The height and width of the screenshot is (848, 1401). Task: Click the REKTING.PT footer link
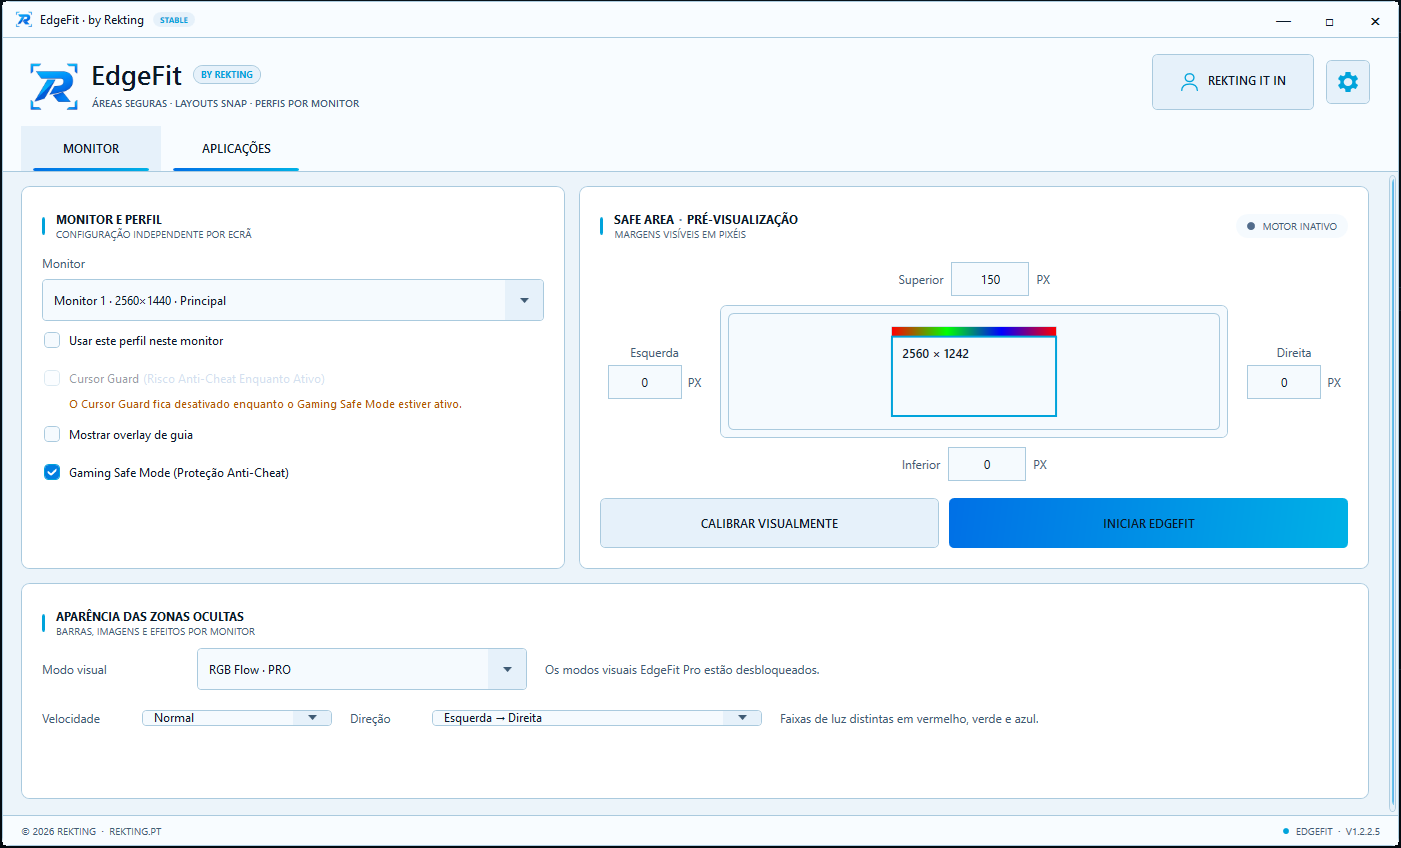point(135,832)
